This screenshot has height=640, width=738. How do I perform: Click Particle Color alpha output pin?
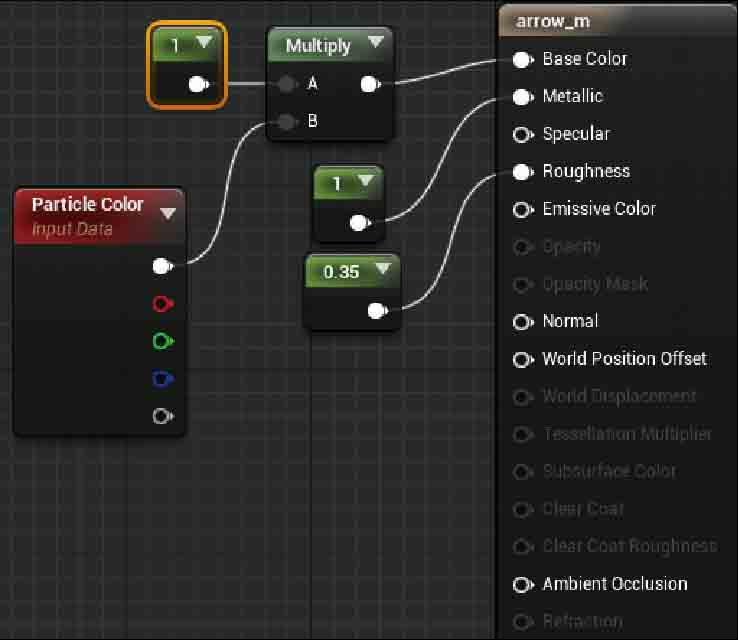click(163, 416)
